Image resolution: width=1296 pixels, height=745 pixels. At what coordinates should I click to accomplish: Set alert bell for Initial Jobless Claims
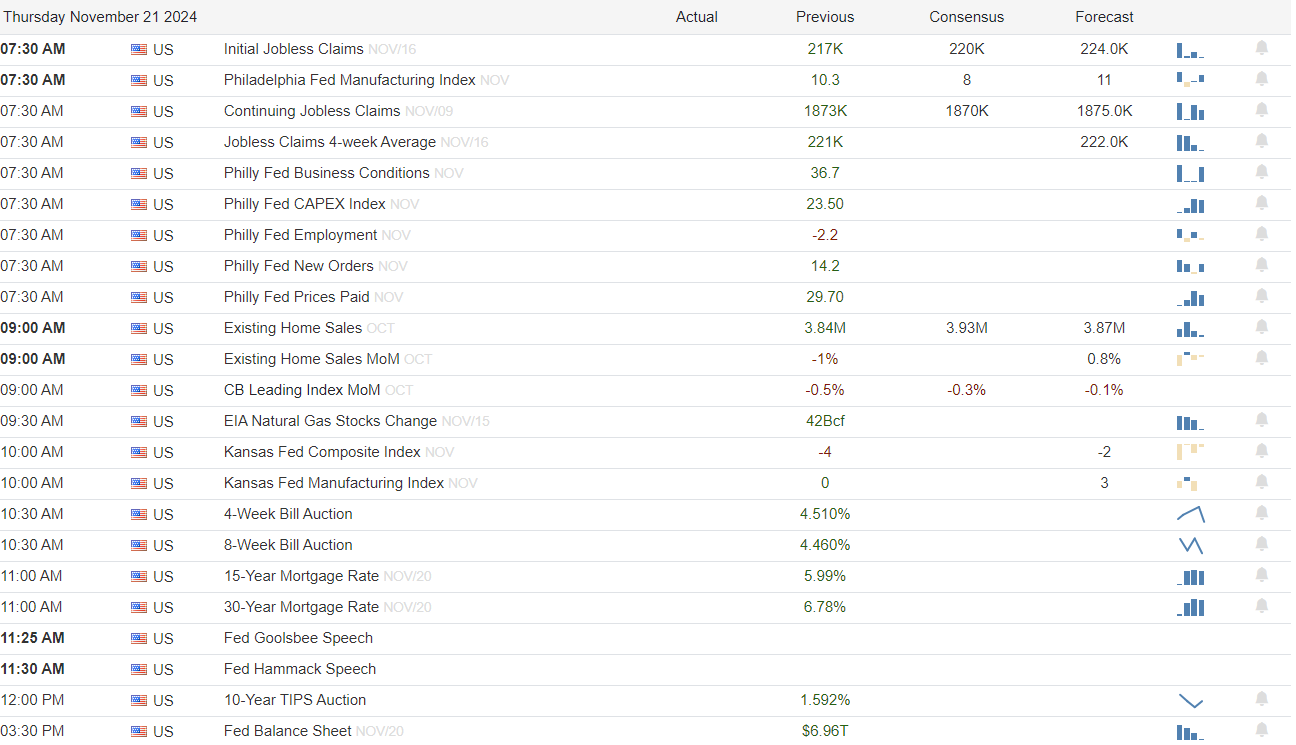coord(1262,48)
